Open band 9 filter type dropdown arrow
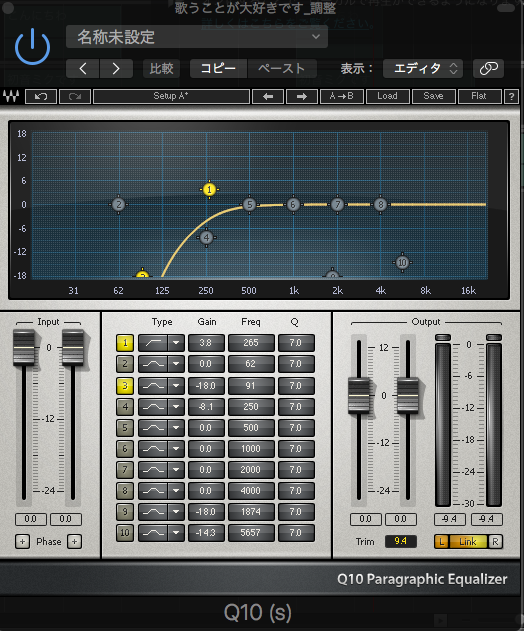Viewport: 524px width, 631px height. (176, 511)
